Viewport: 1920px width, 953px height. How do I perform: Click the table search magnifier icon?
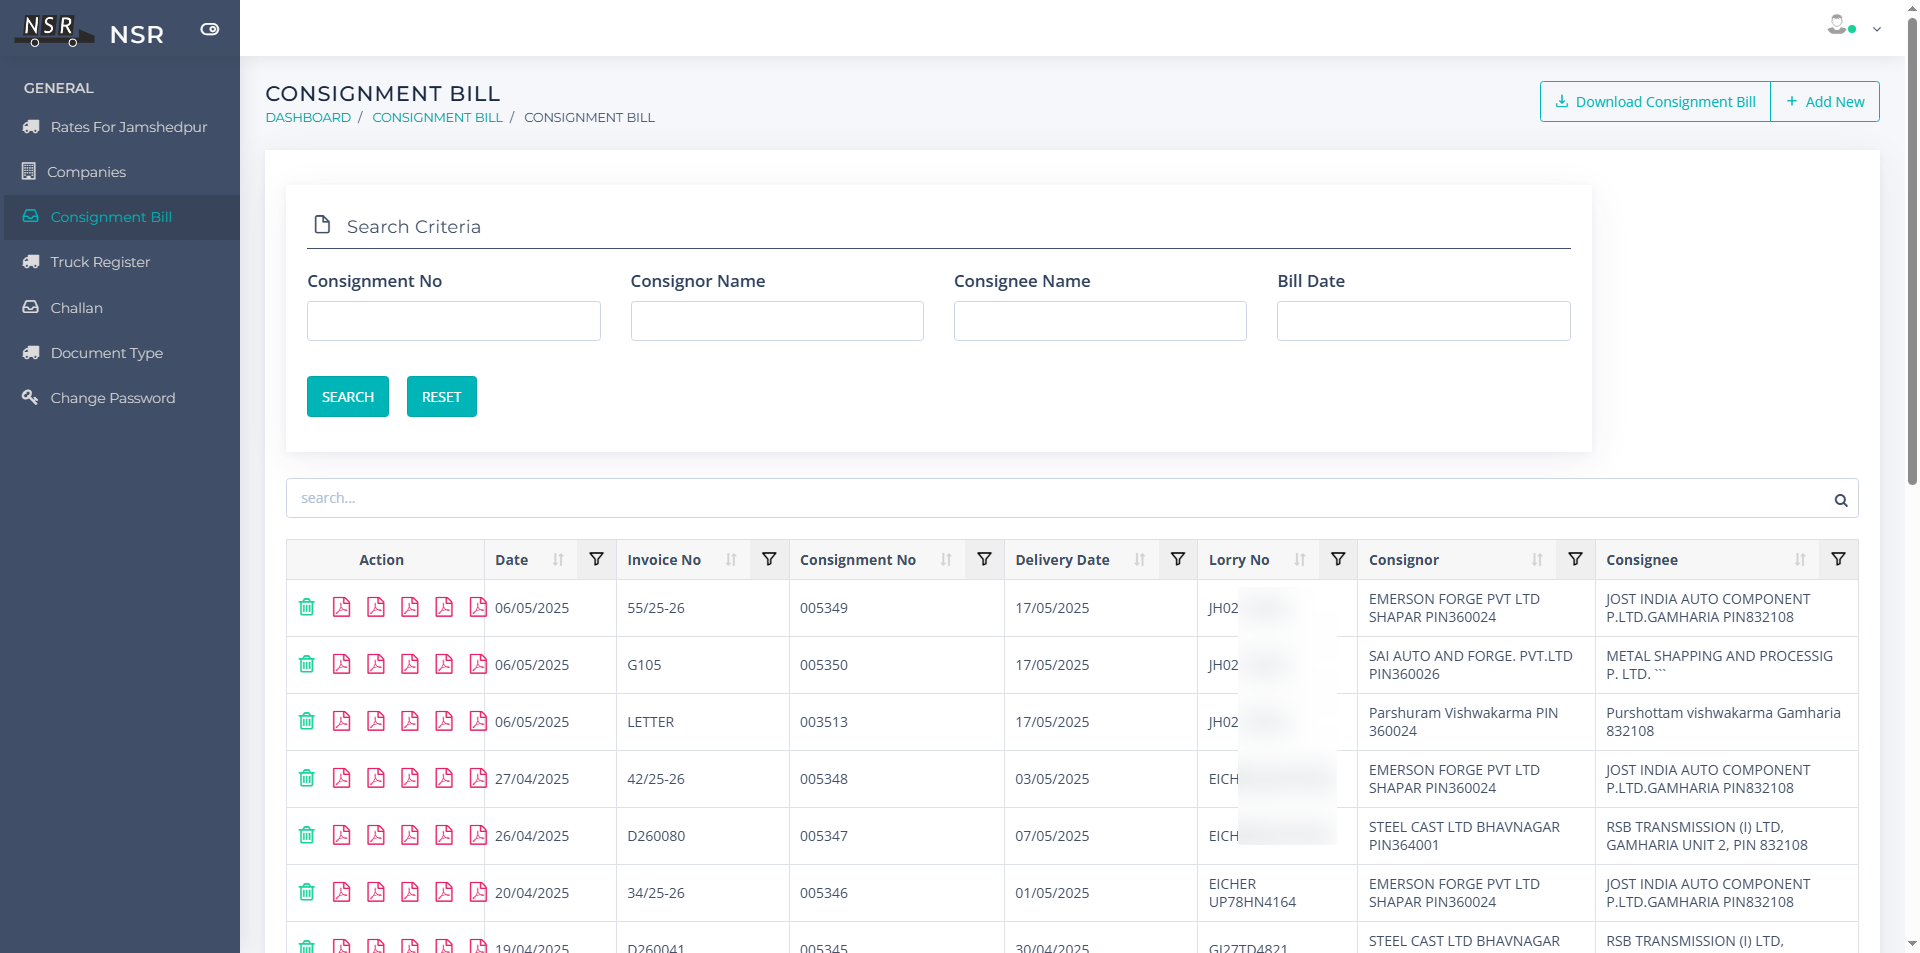coord(1840,500)
